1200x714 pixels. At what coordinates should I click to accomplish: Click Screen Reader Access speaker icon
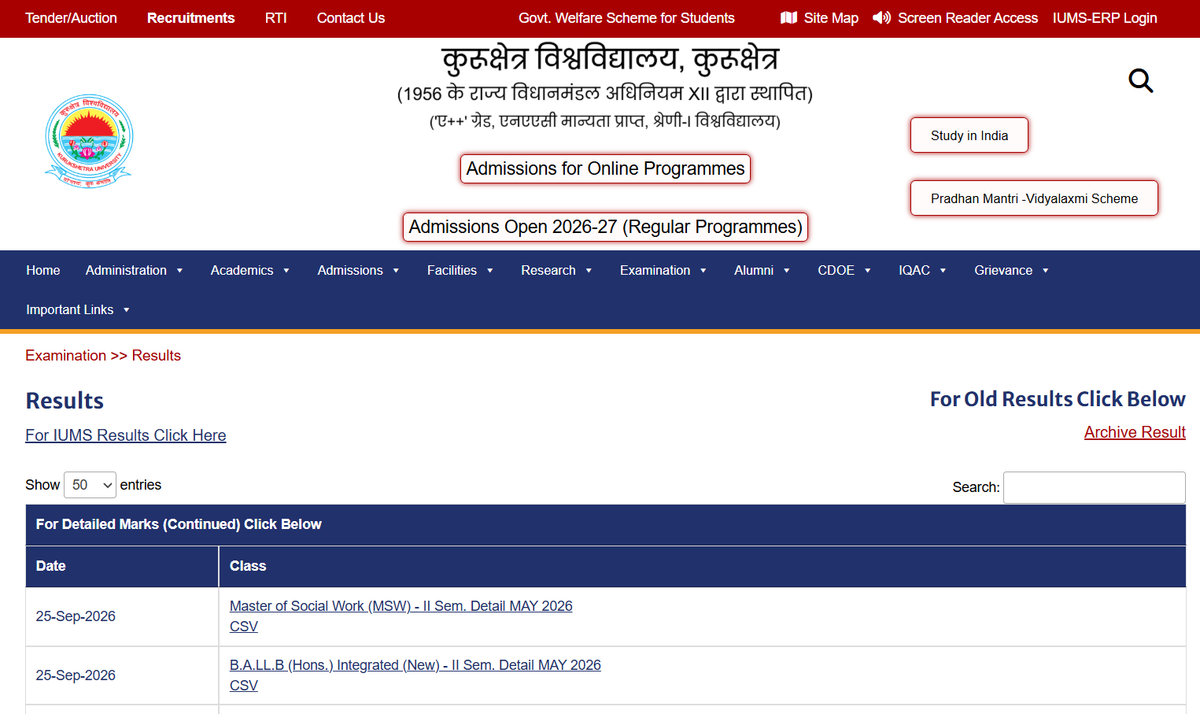pyautogui.click(x=881, y=18)
